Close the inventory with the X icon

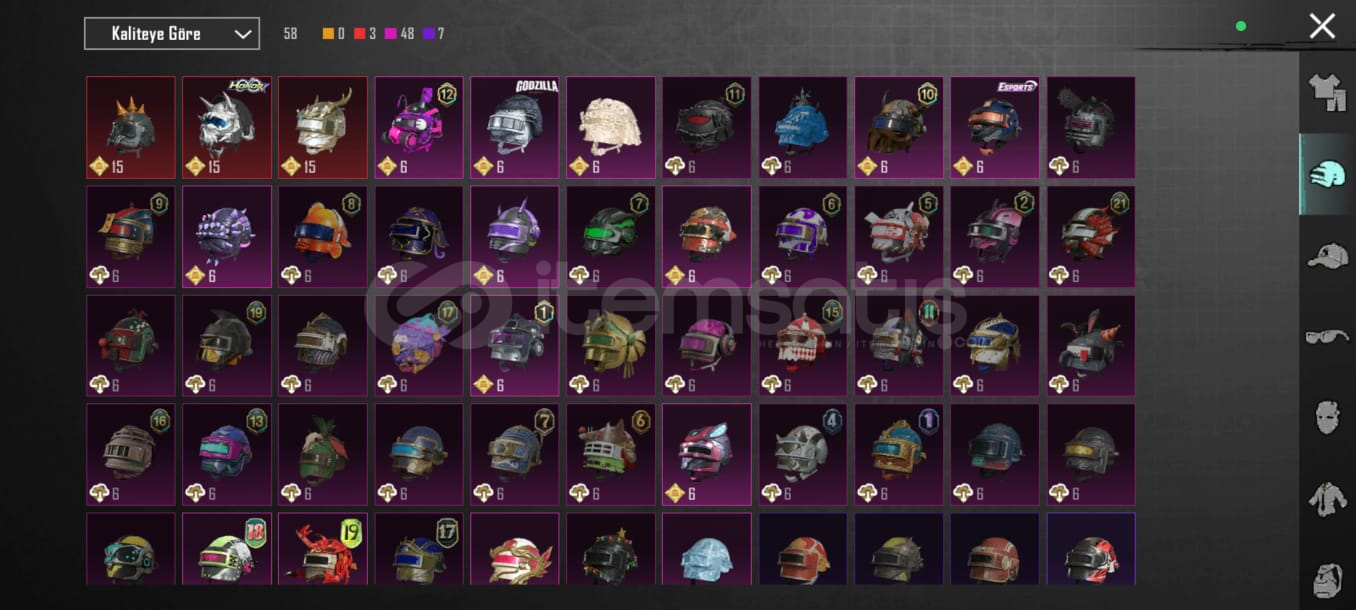click(1322, 26)
